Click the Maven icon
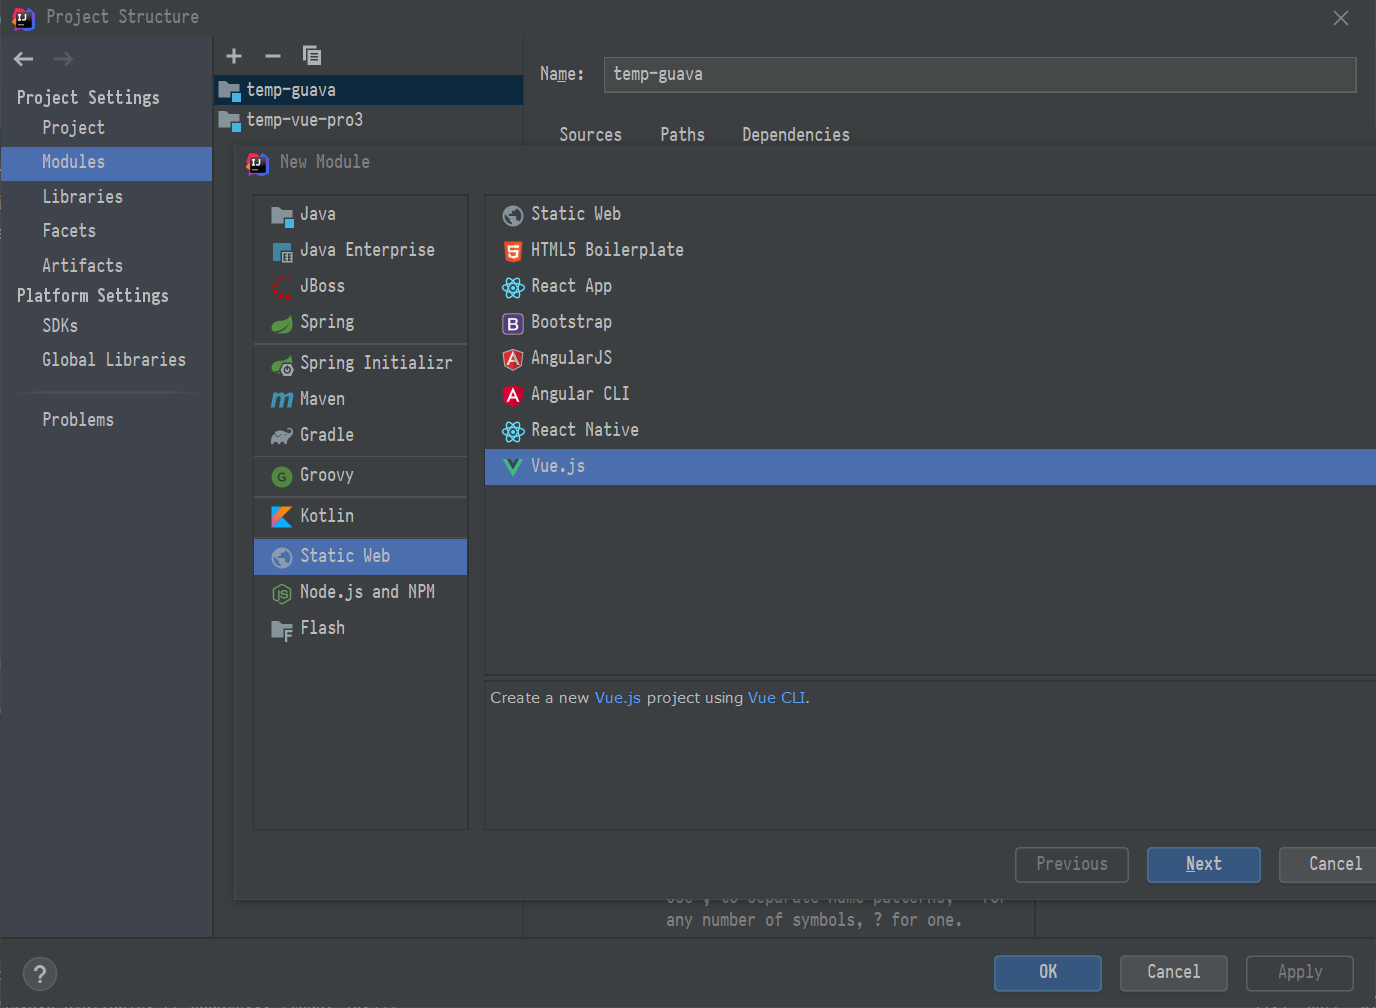The height and width of the screenshot is (1008, 1376). coord(282,400)
